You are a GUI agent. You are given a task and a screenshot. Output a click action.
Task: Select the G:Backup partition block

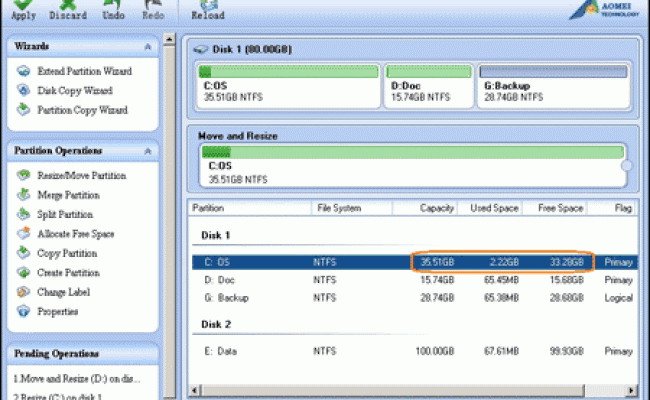coord(554,86)
